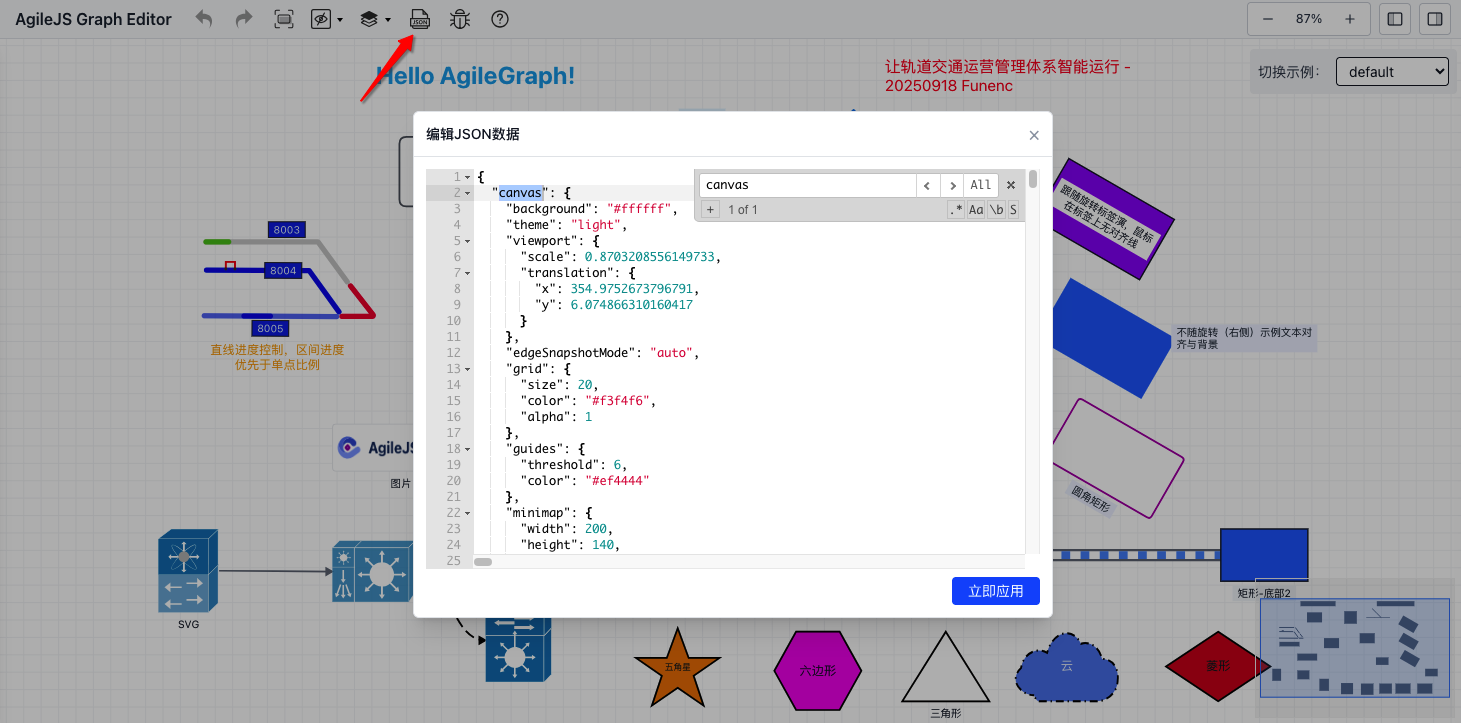Open the 切换示例 default combo box
1461x723 pixels.
click(x=1392, y=72)
